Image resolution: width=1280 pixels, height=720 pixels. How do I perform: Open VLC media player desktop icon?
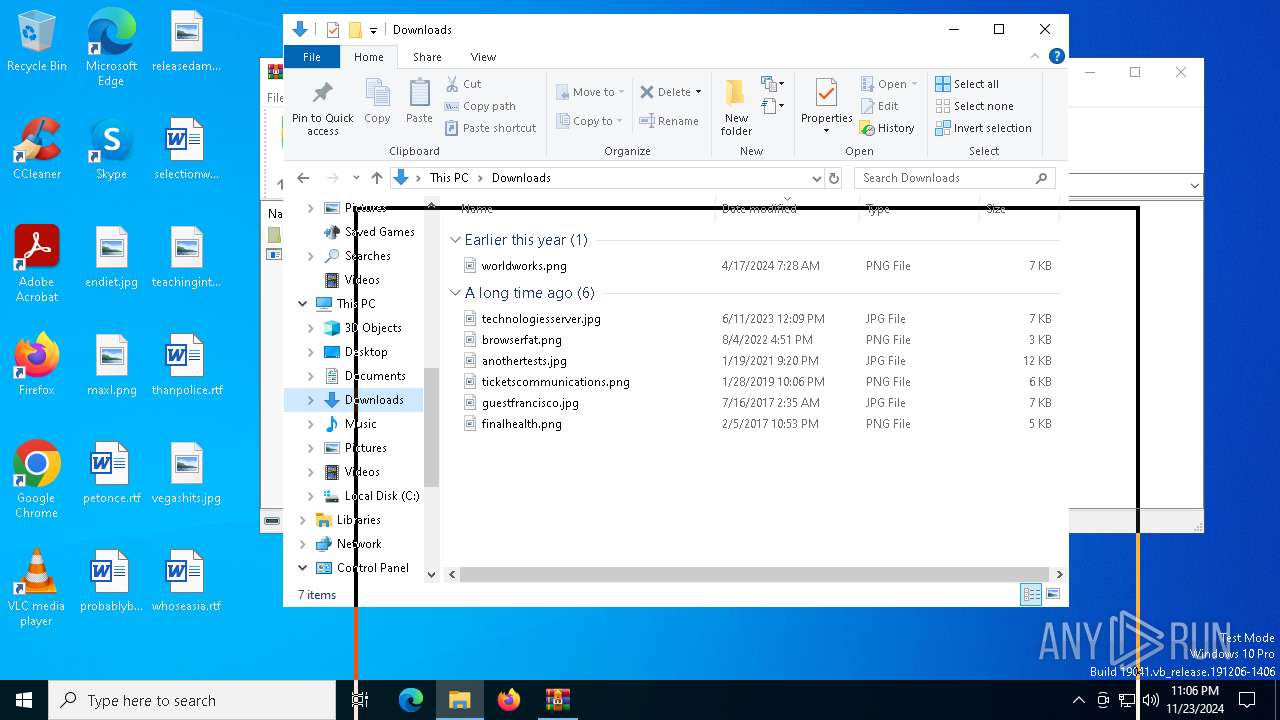[x=36, y=590]
